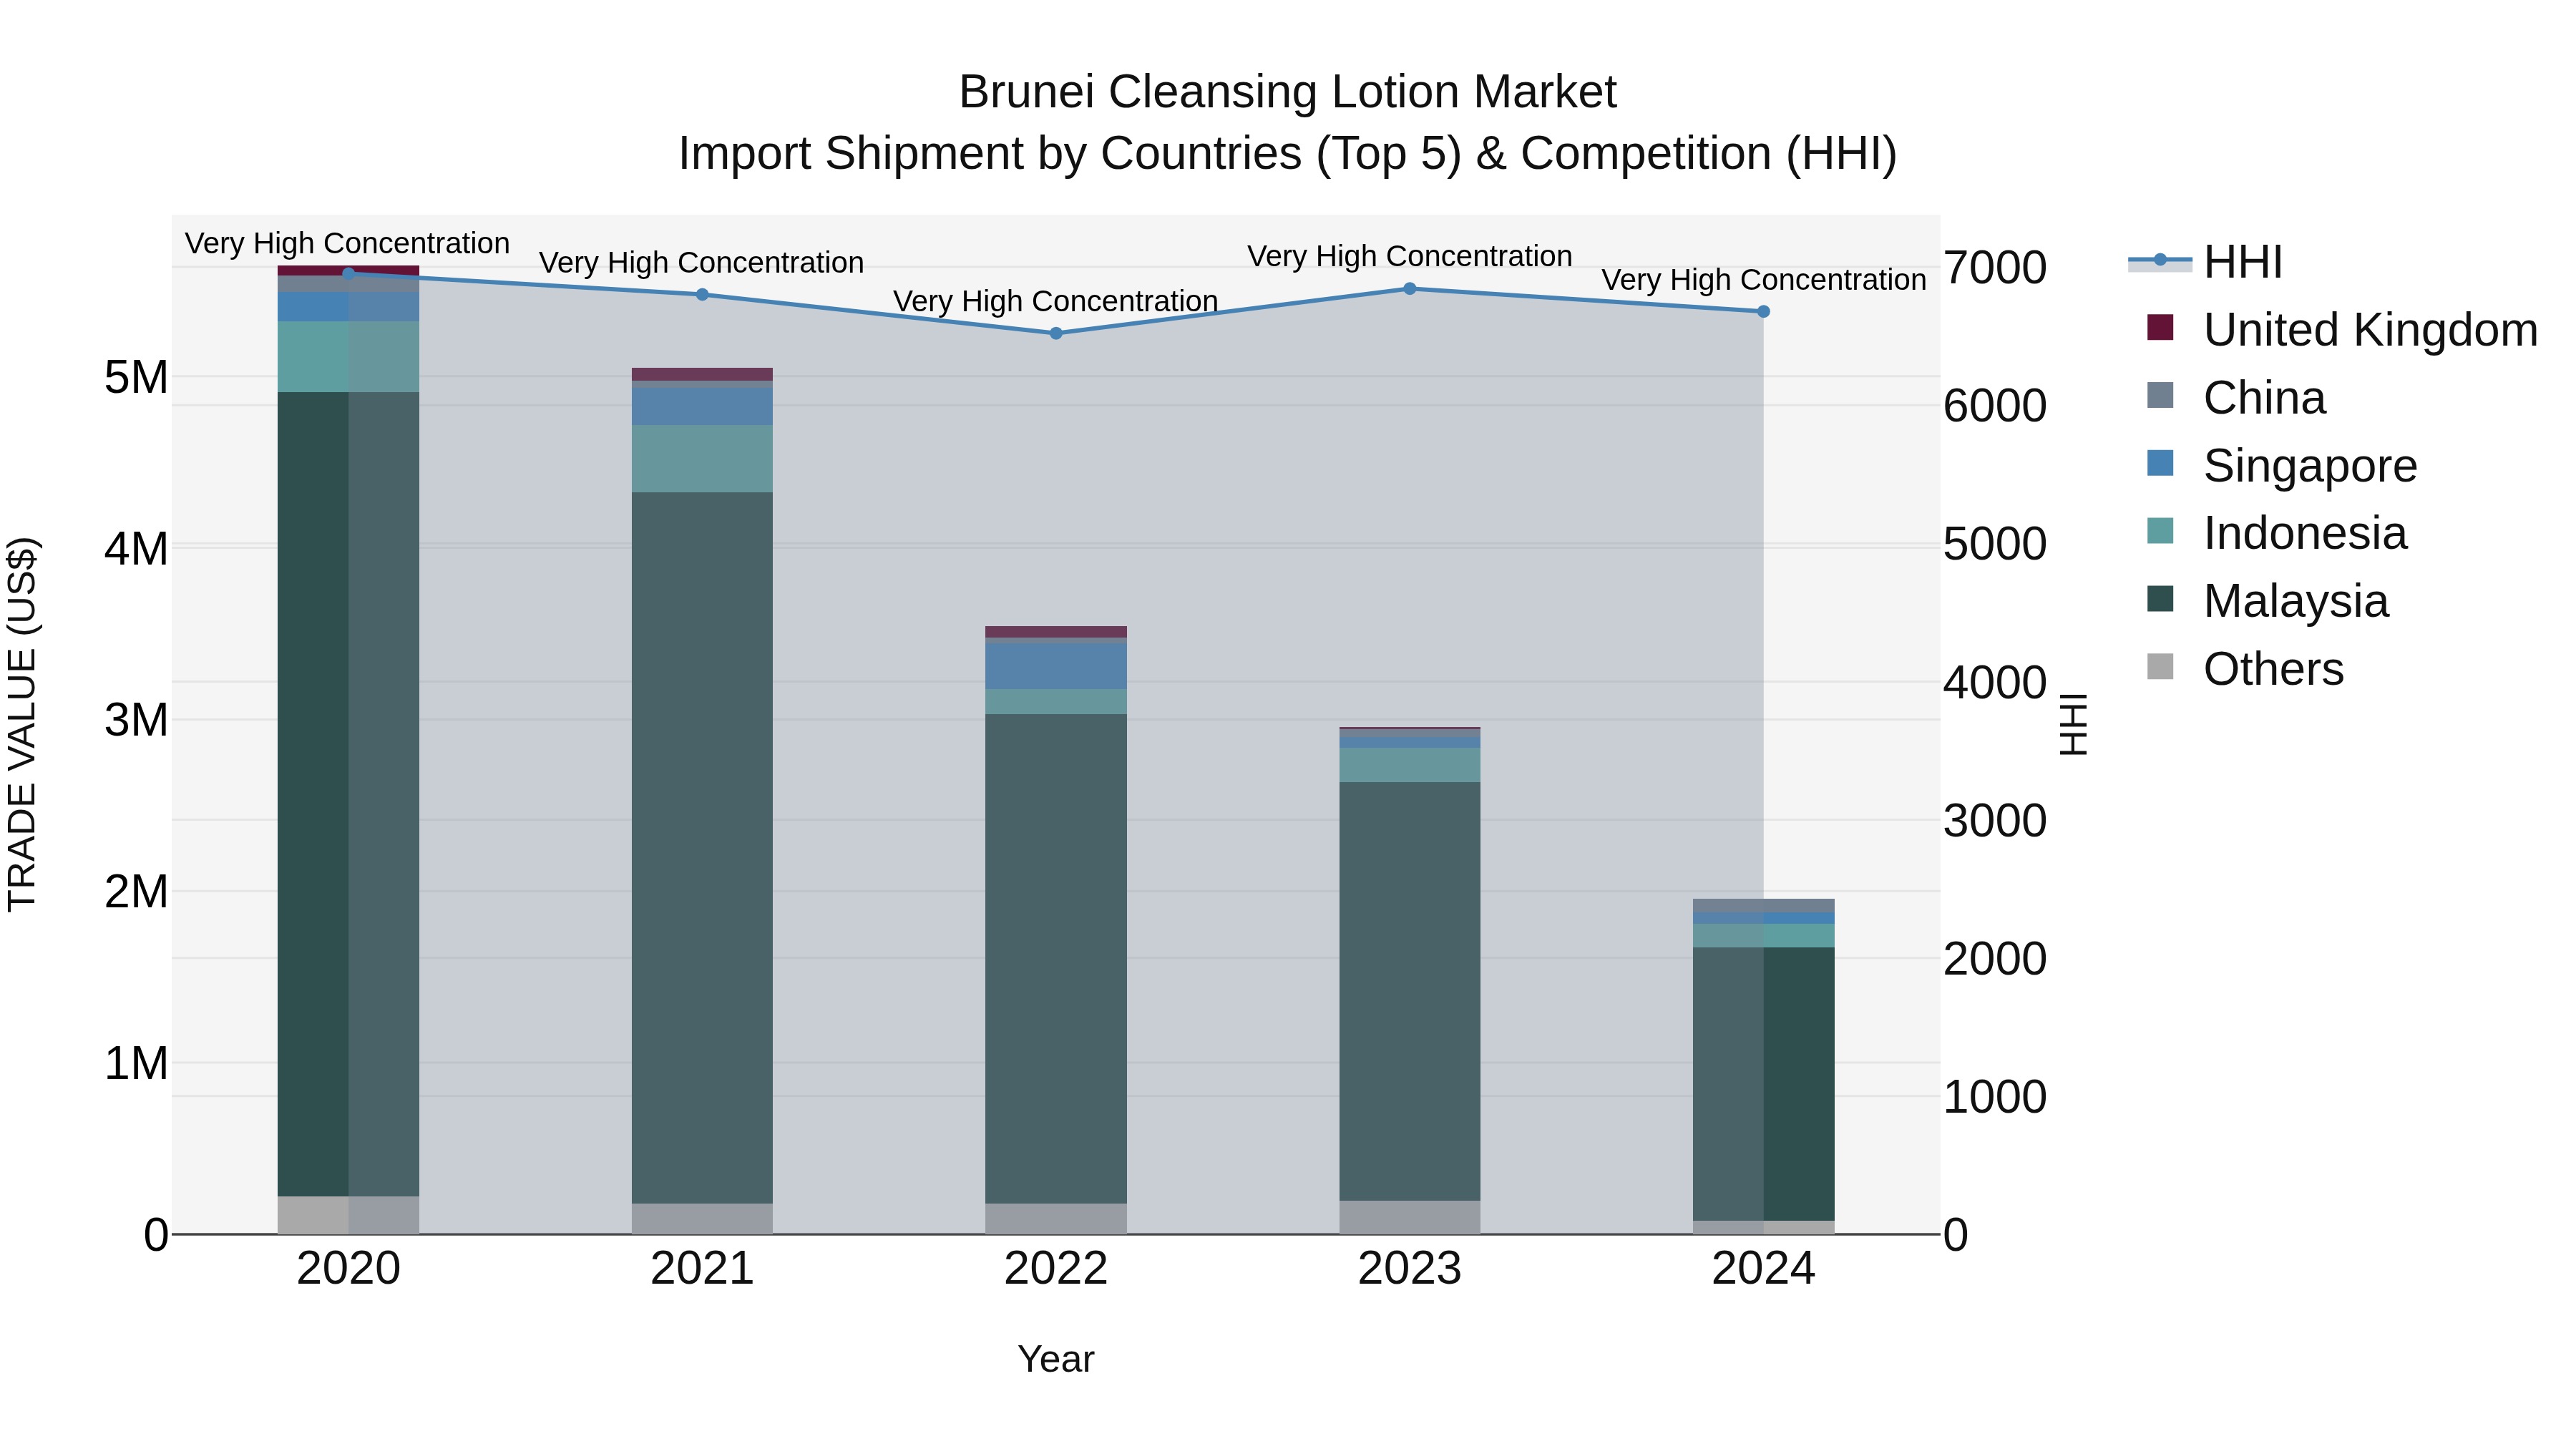Click the Singapore blue legend swatch
The width and height of the screenshot is (2576, 1449).
coord(2160,463)
